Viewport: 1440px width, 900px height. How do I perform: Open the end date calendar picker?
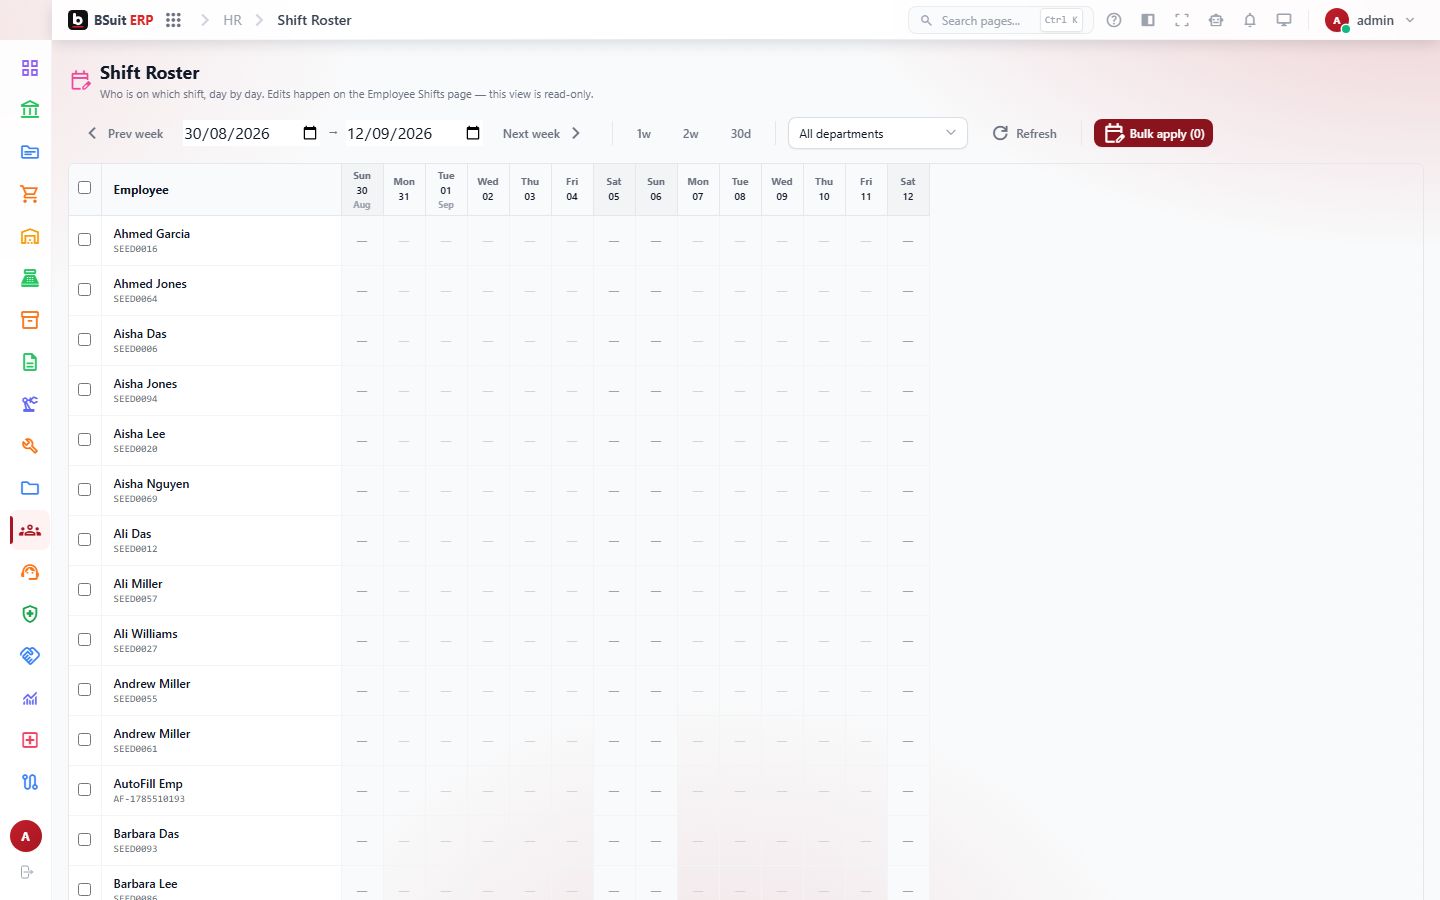(x=473, y=133)
